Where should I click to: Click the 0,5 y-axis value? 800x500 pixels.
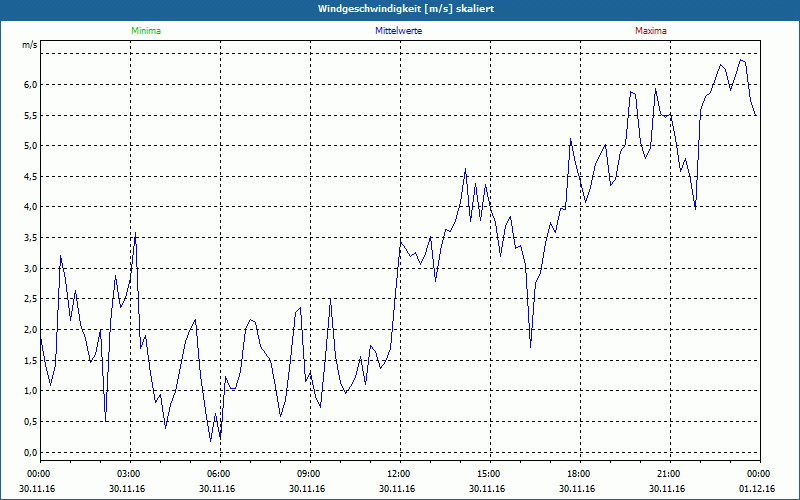(31, 421)
